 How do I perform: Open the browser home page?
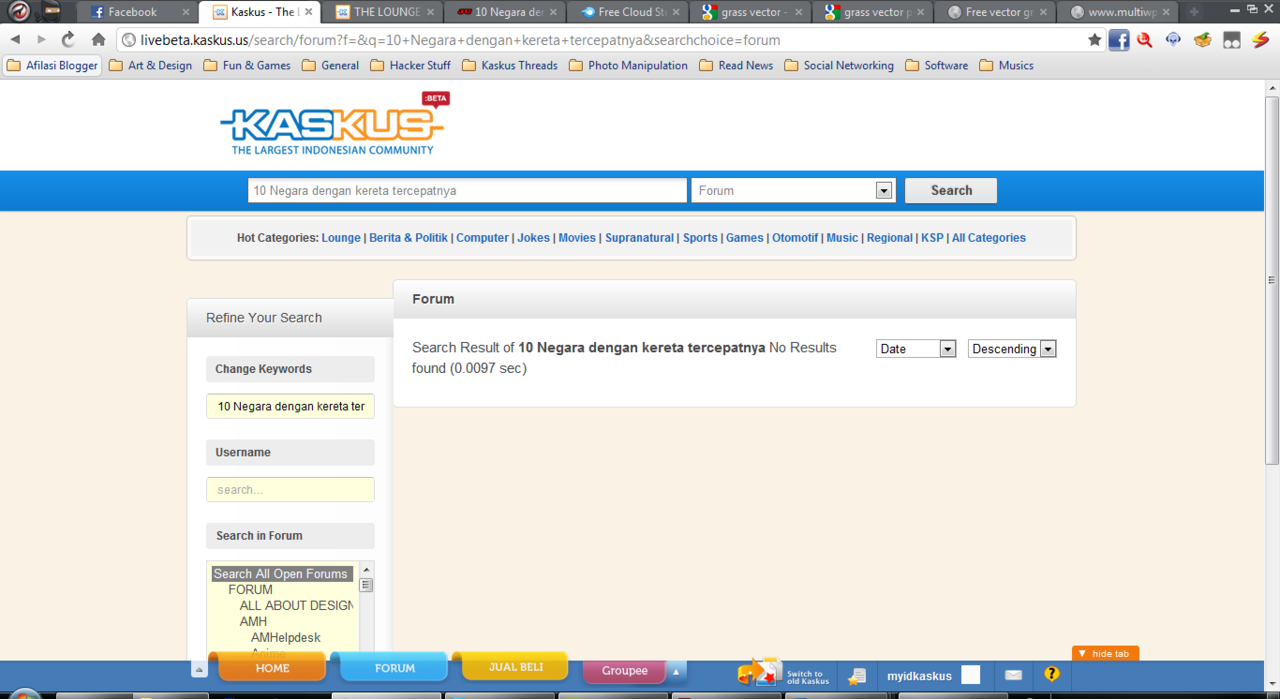point(98,40)
